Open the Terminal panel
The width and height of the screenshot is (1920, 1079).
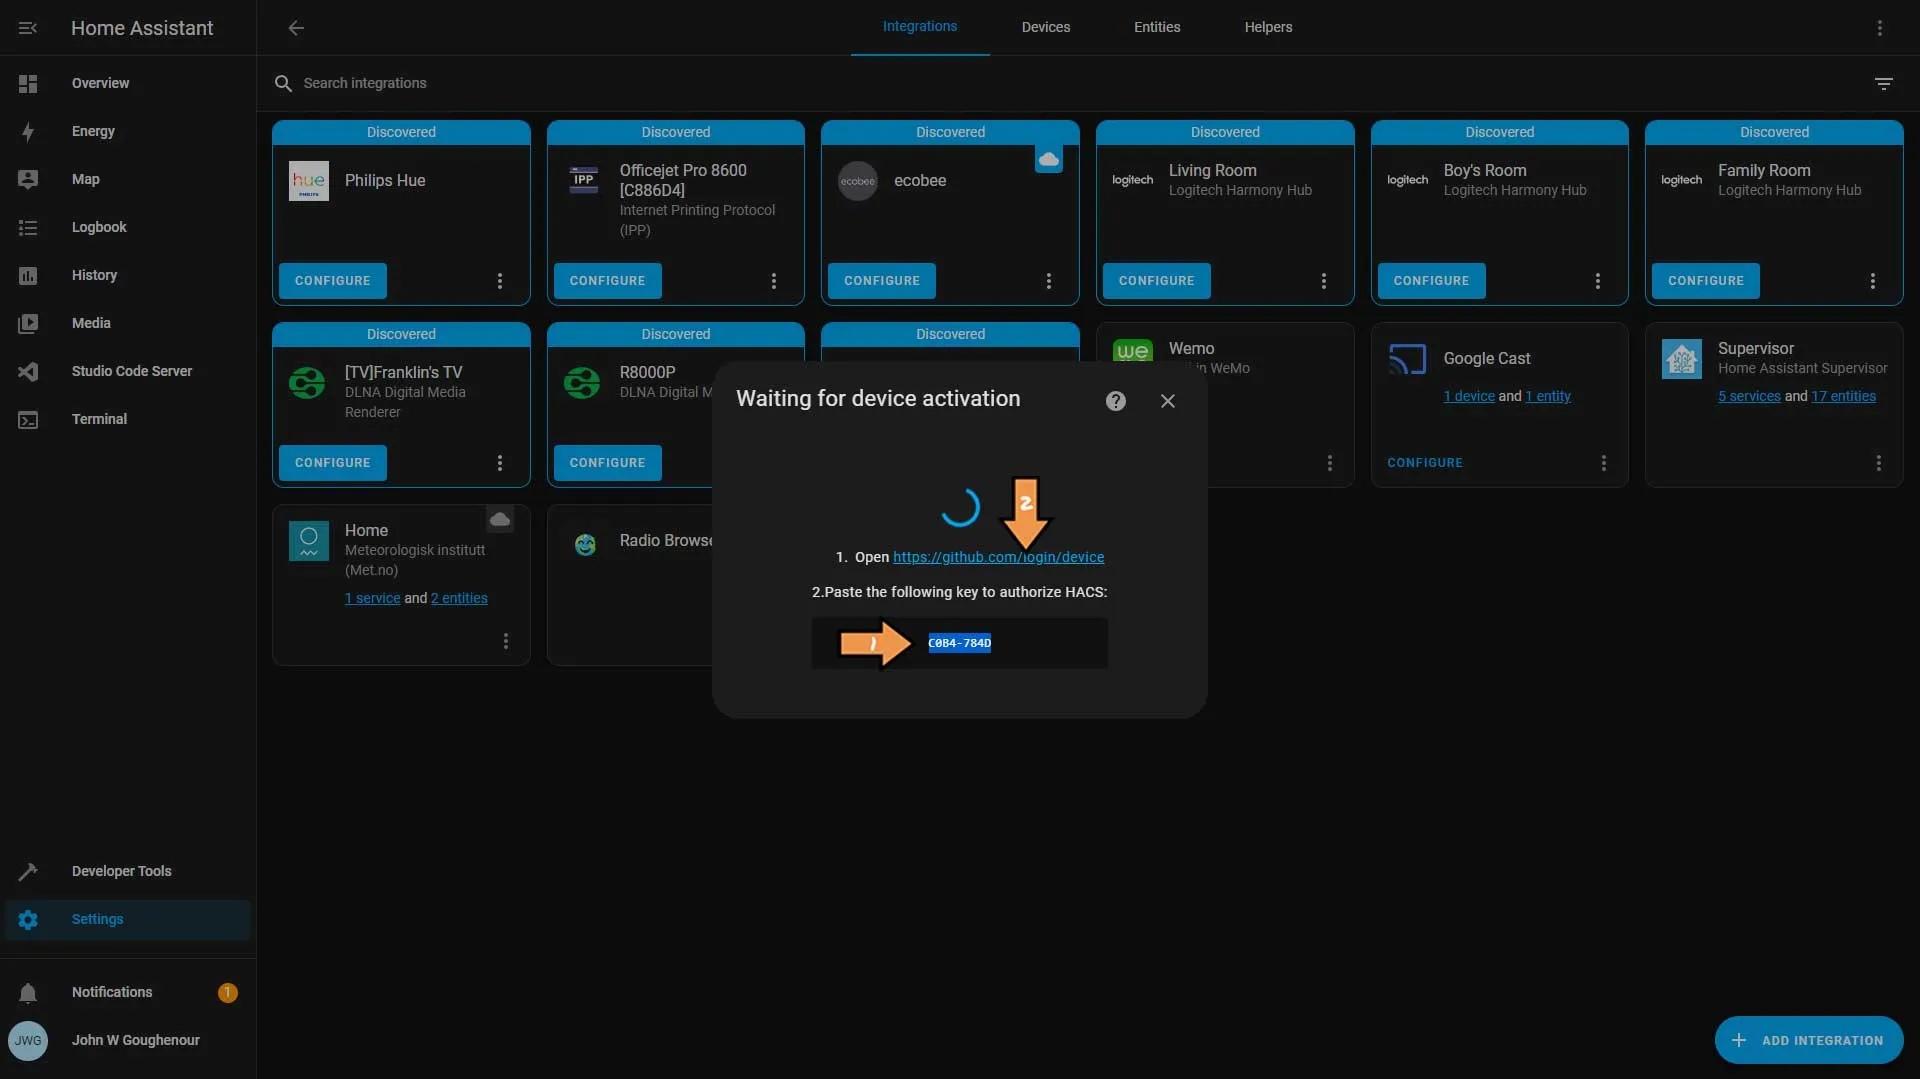pyautogui.click(x=128, y=419)
